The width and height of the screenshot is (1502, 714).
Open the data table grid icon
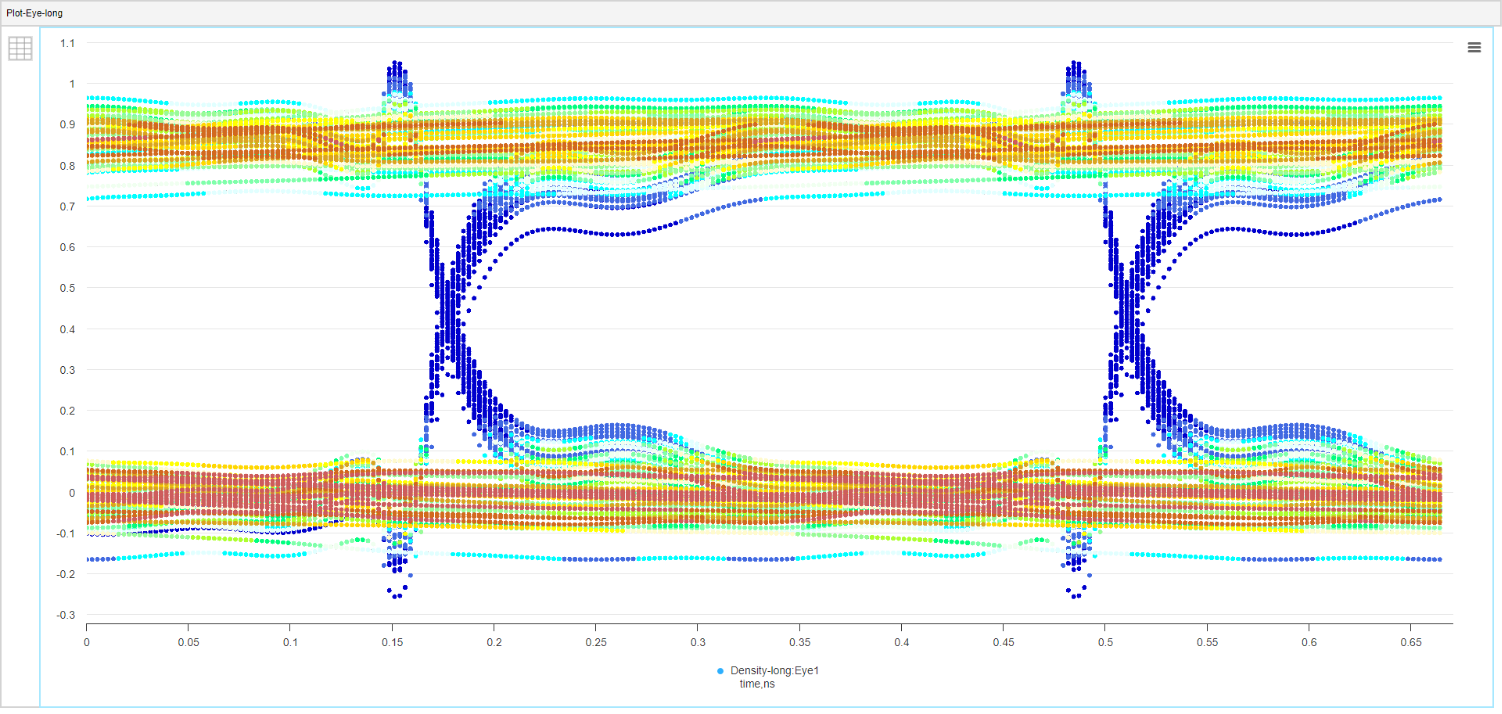21,48
